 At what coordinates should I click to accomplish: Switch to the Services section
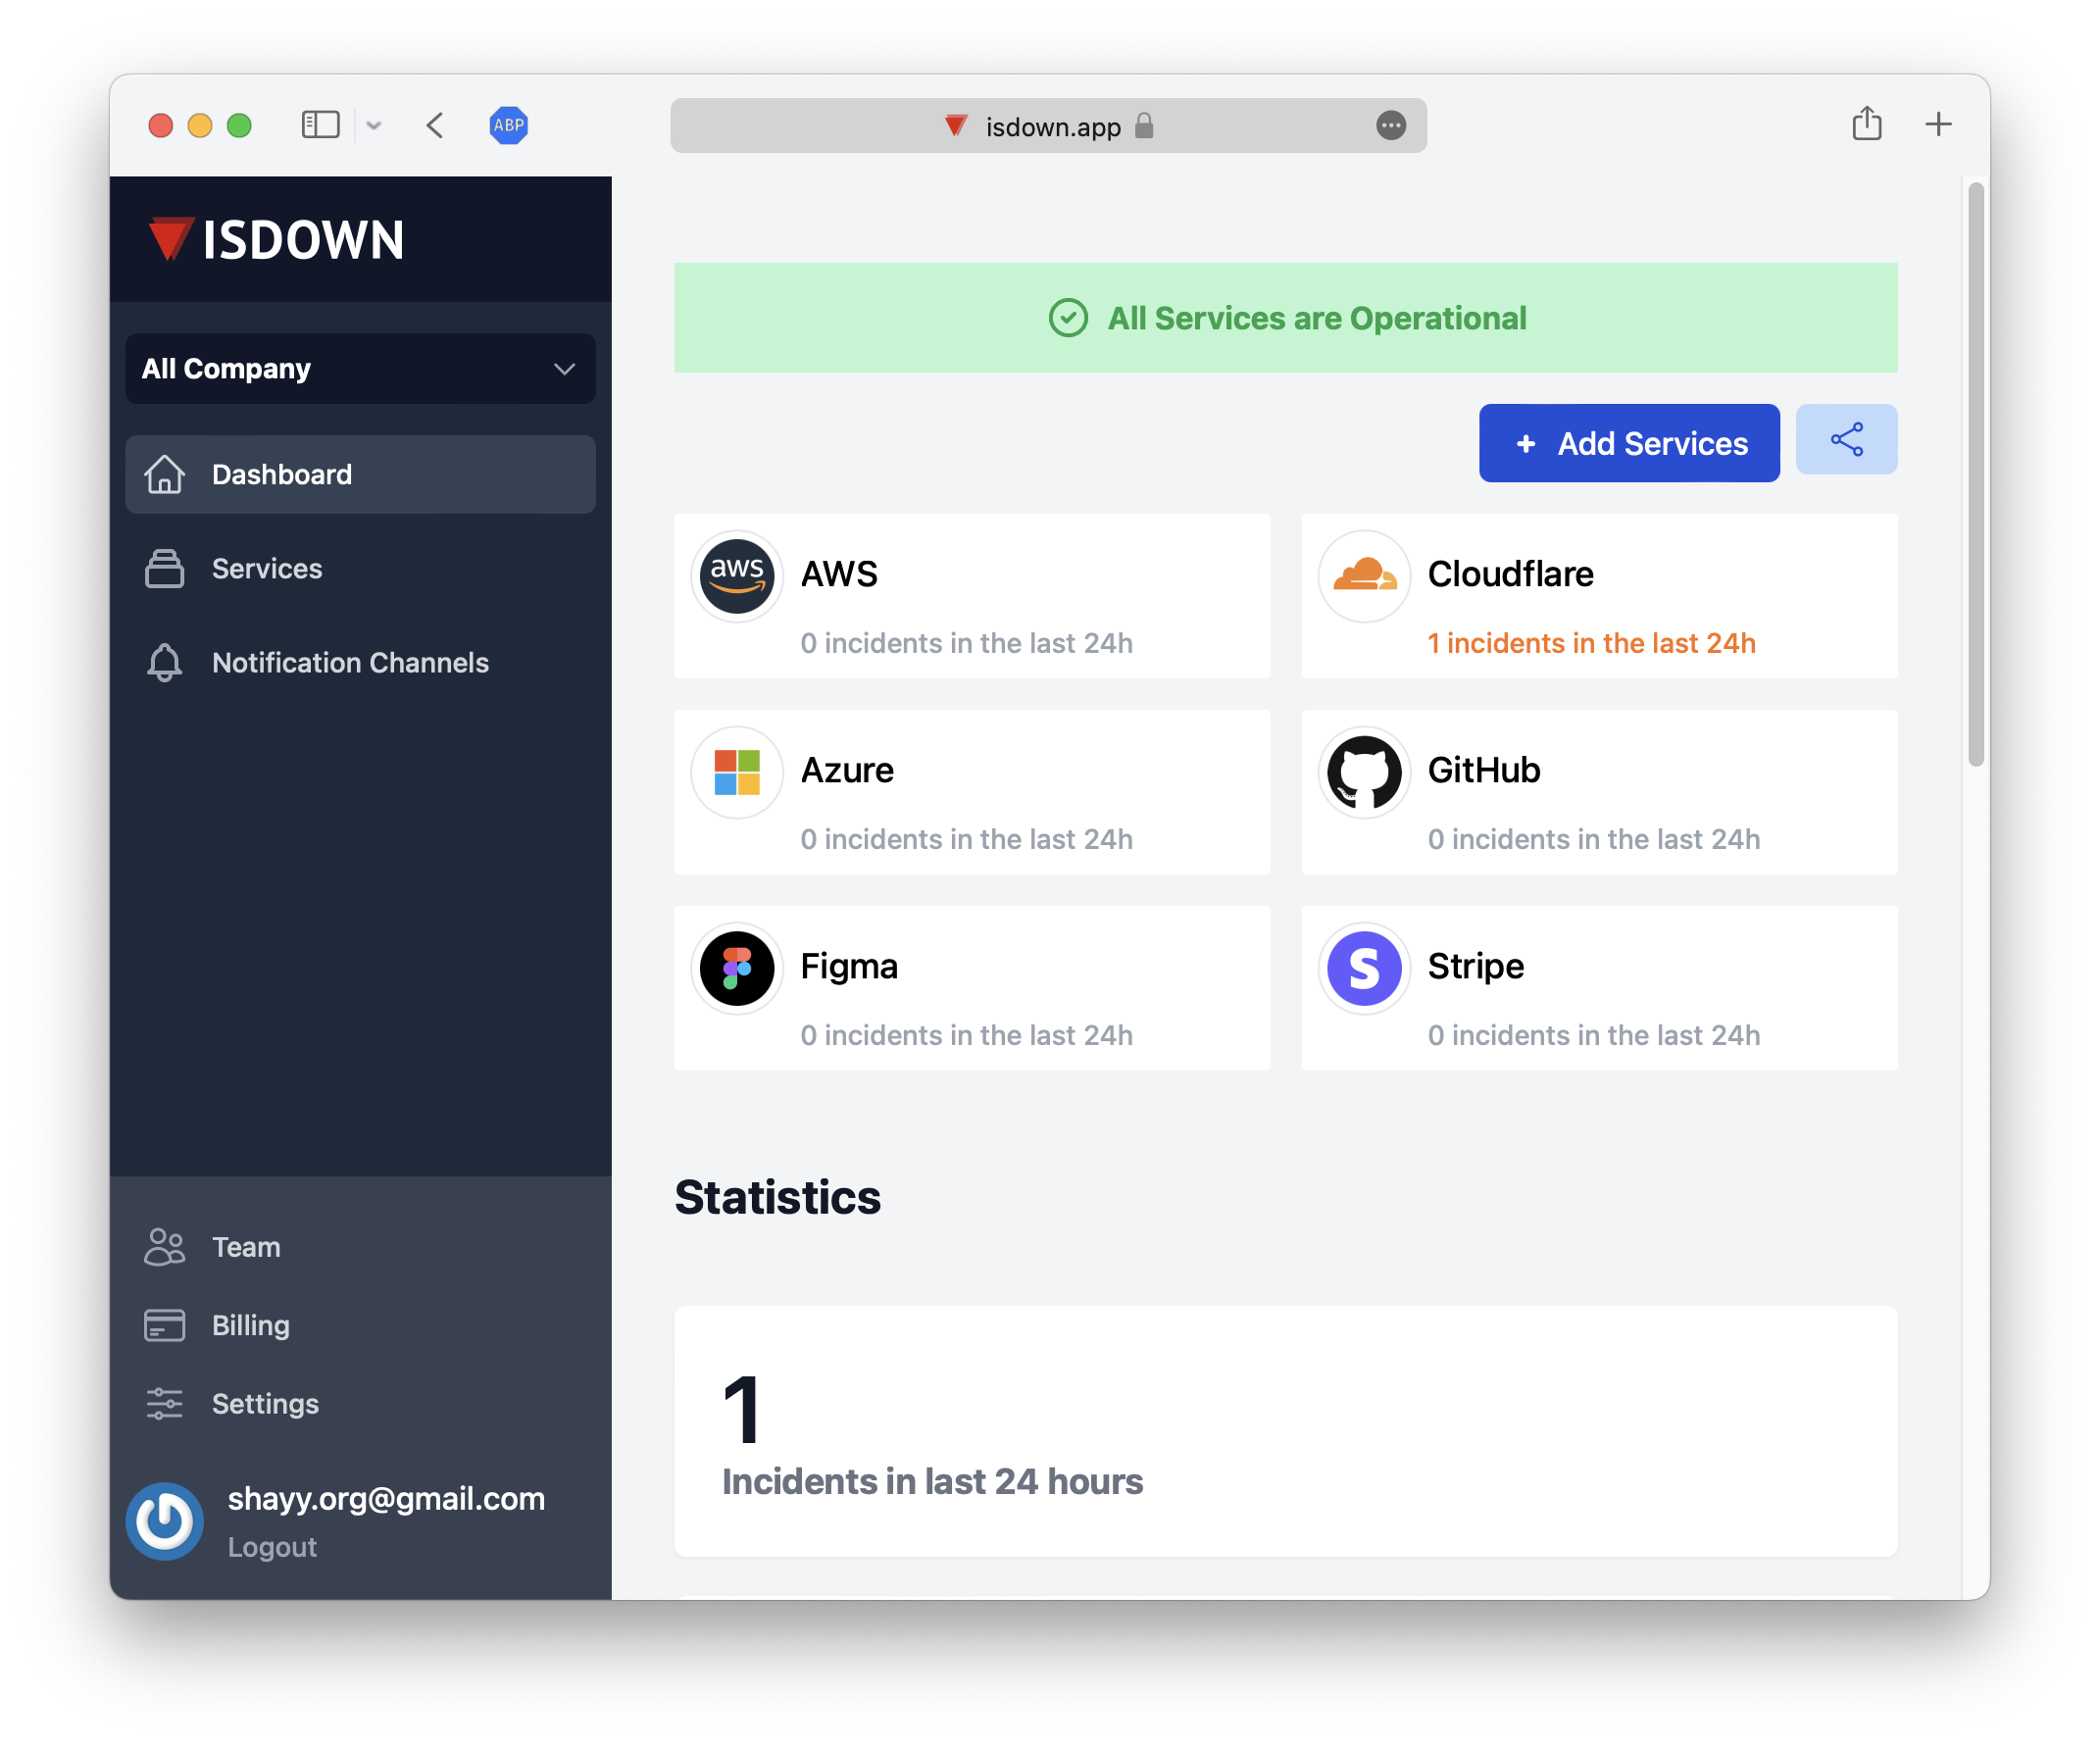pos(266,568)
